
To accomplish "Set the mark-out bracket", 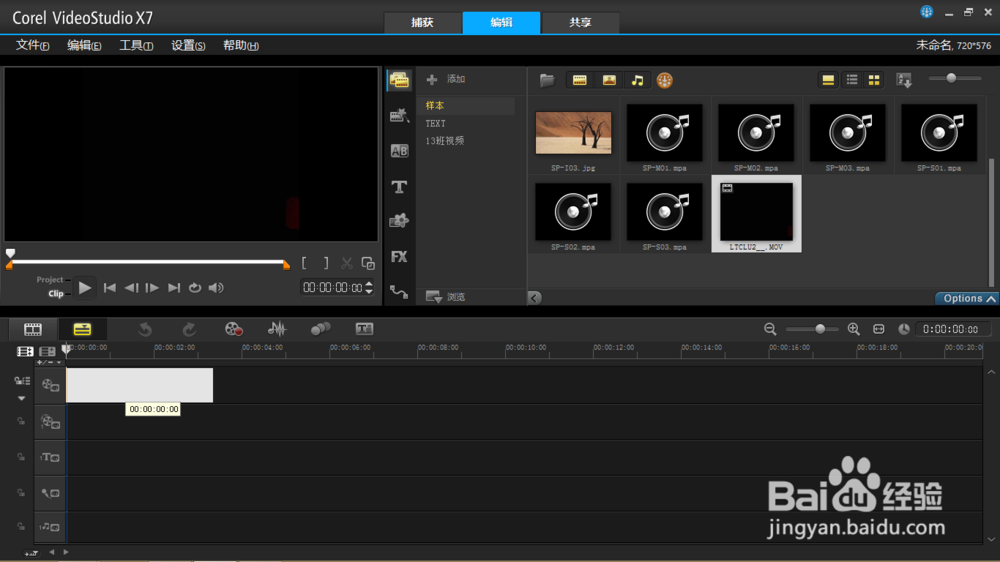I will [326, 263].
